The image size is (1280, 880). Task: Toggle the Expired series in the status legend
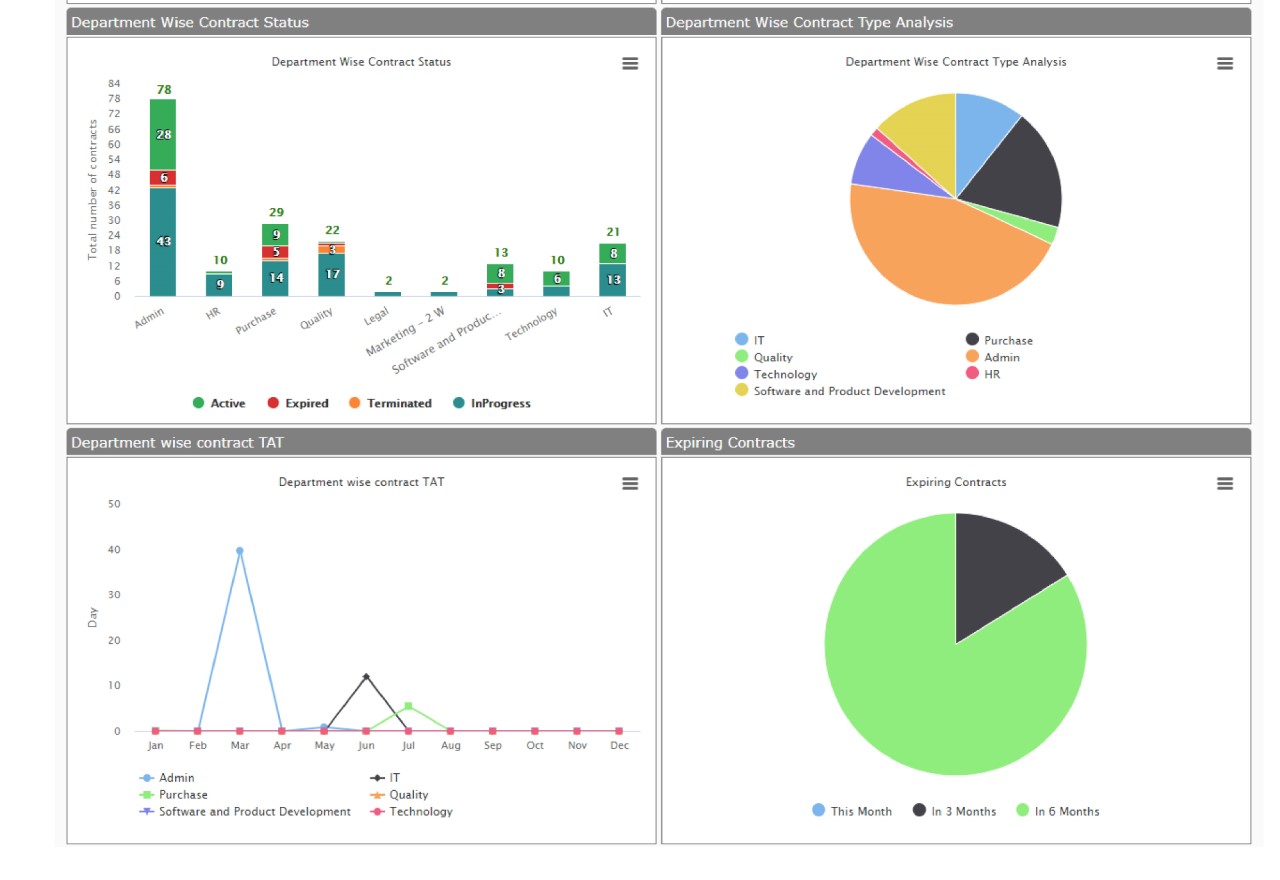pos(298,404)
